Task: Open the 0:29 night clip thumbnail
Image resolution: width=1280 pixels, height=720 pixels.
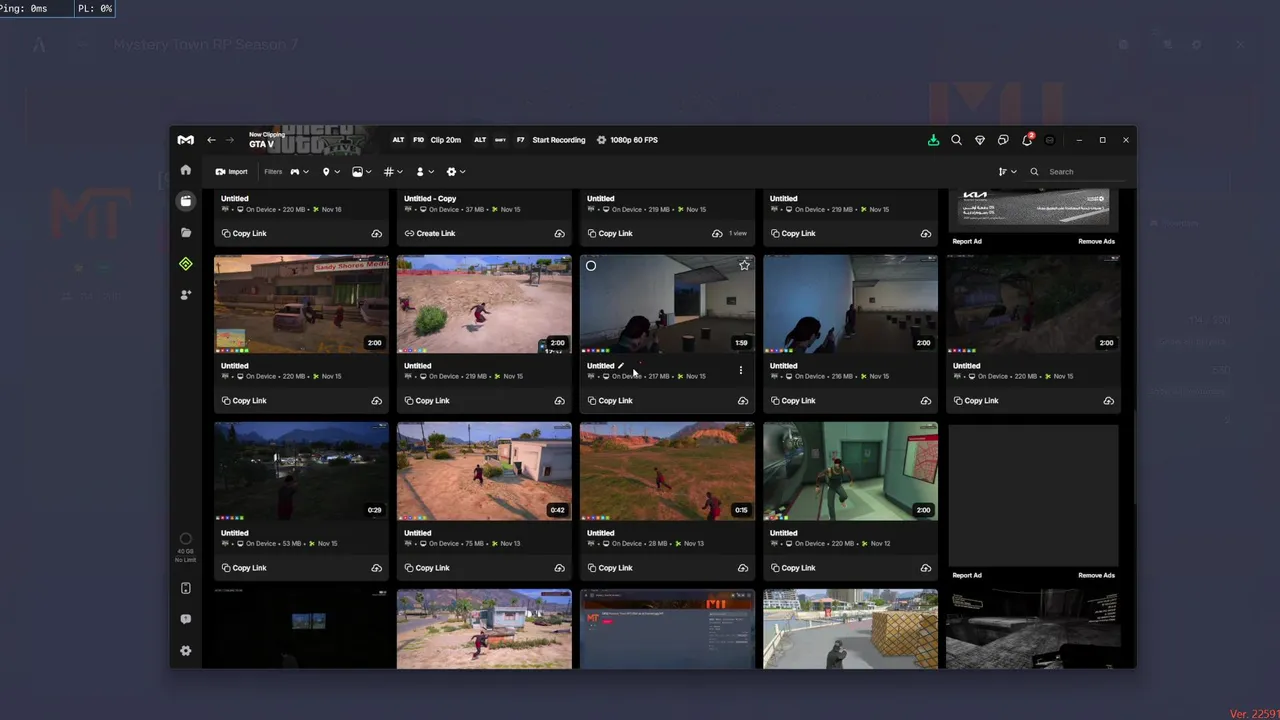Action: point(301,471)
